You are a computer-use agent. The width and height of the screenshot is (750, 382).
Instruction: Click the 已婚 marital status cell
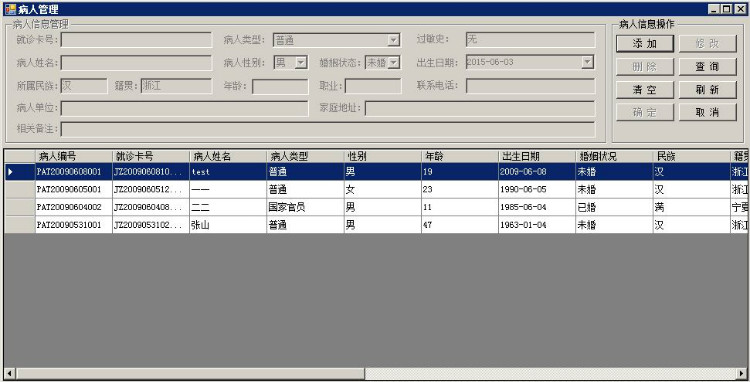[614, 207]
